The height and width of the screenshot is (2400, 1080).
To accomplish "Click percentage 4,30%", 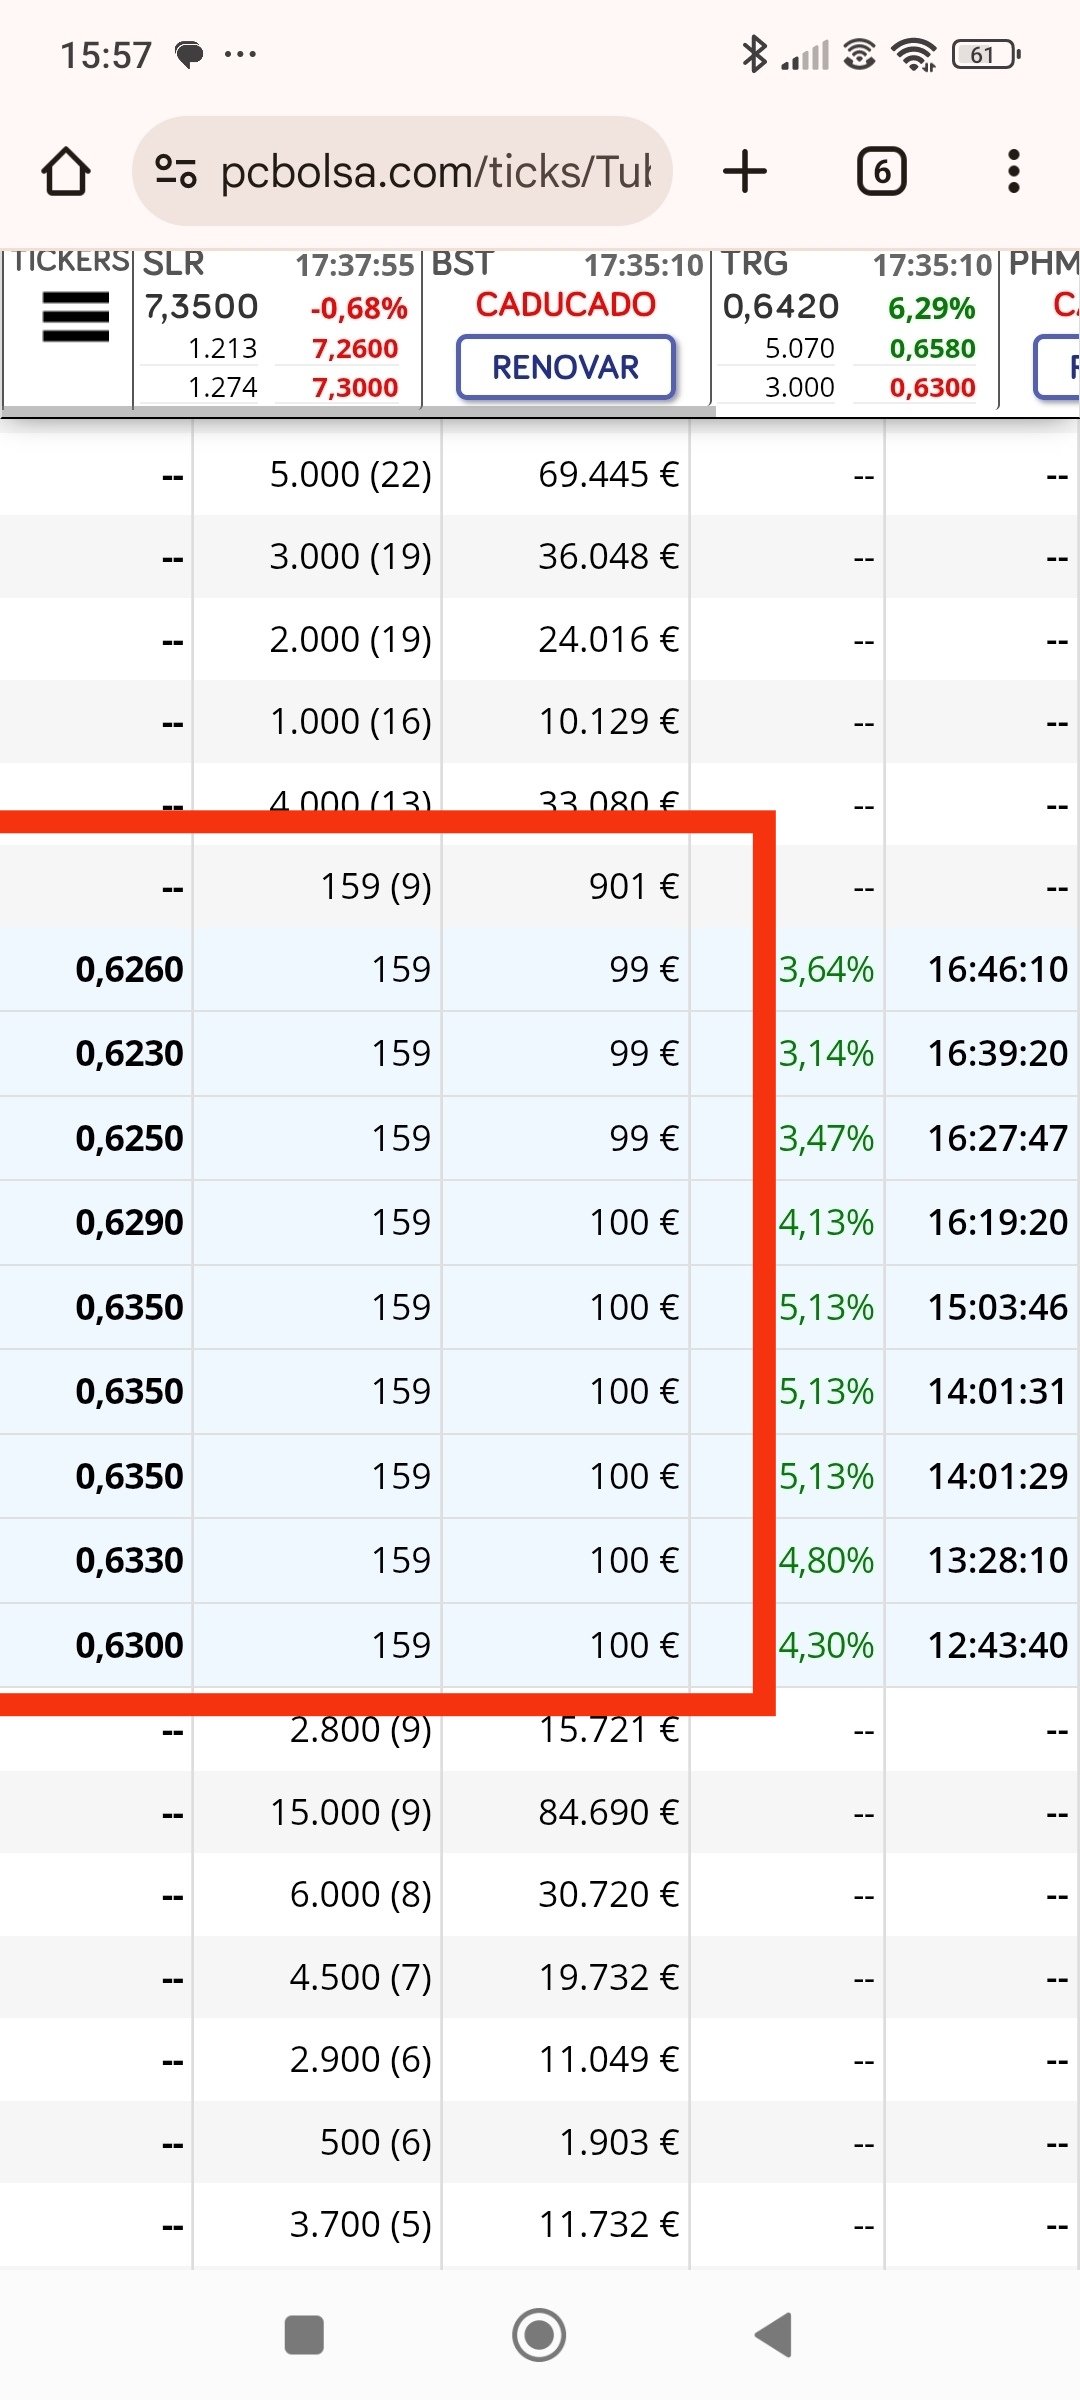I will 827,1645.
